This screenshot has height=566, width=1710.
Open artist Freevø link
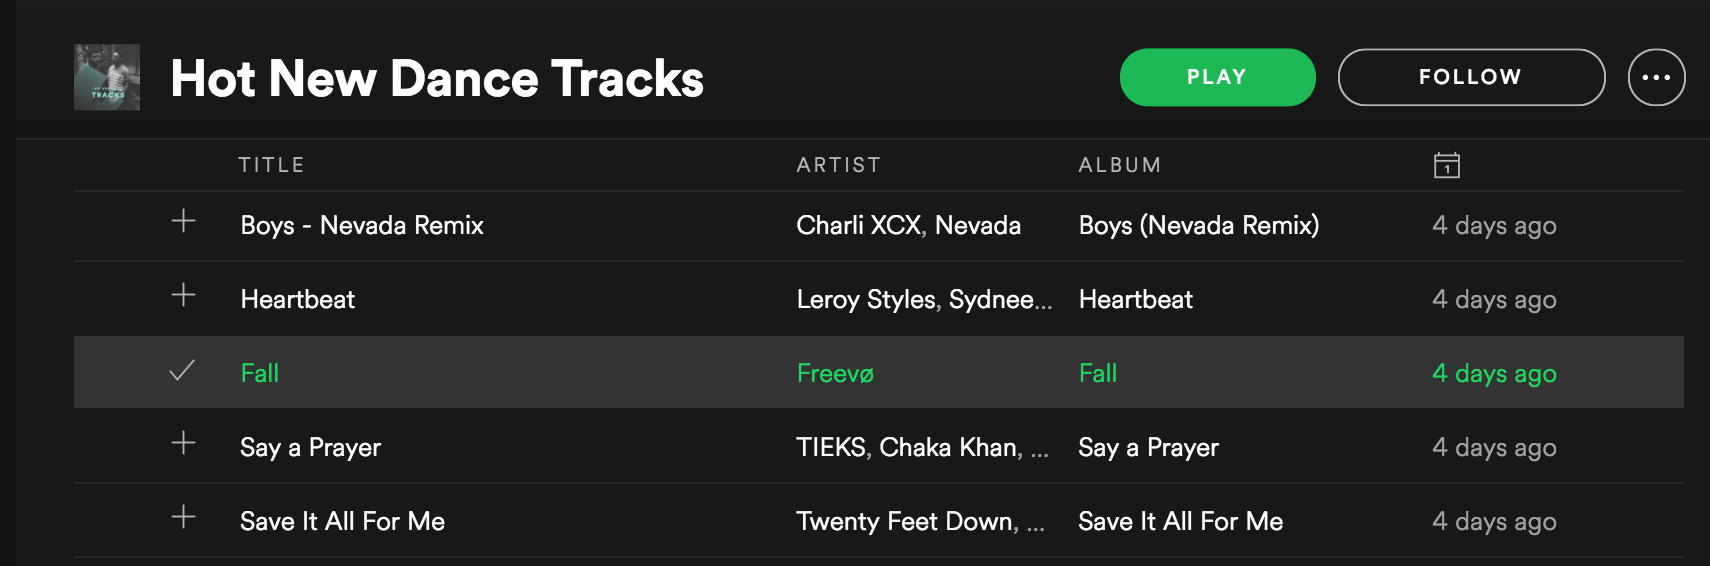[835, 373]
